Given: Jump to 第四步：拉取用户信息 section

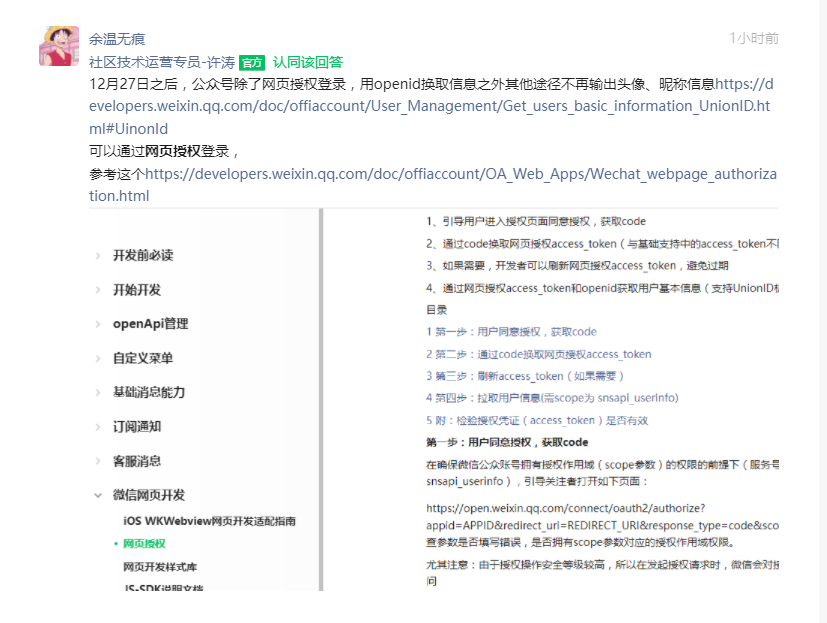Looking at the screenshot, I should pyautogui.click(x=552, y=398).
